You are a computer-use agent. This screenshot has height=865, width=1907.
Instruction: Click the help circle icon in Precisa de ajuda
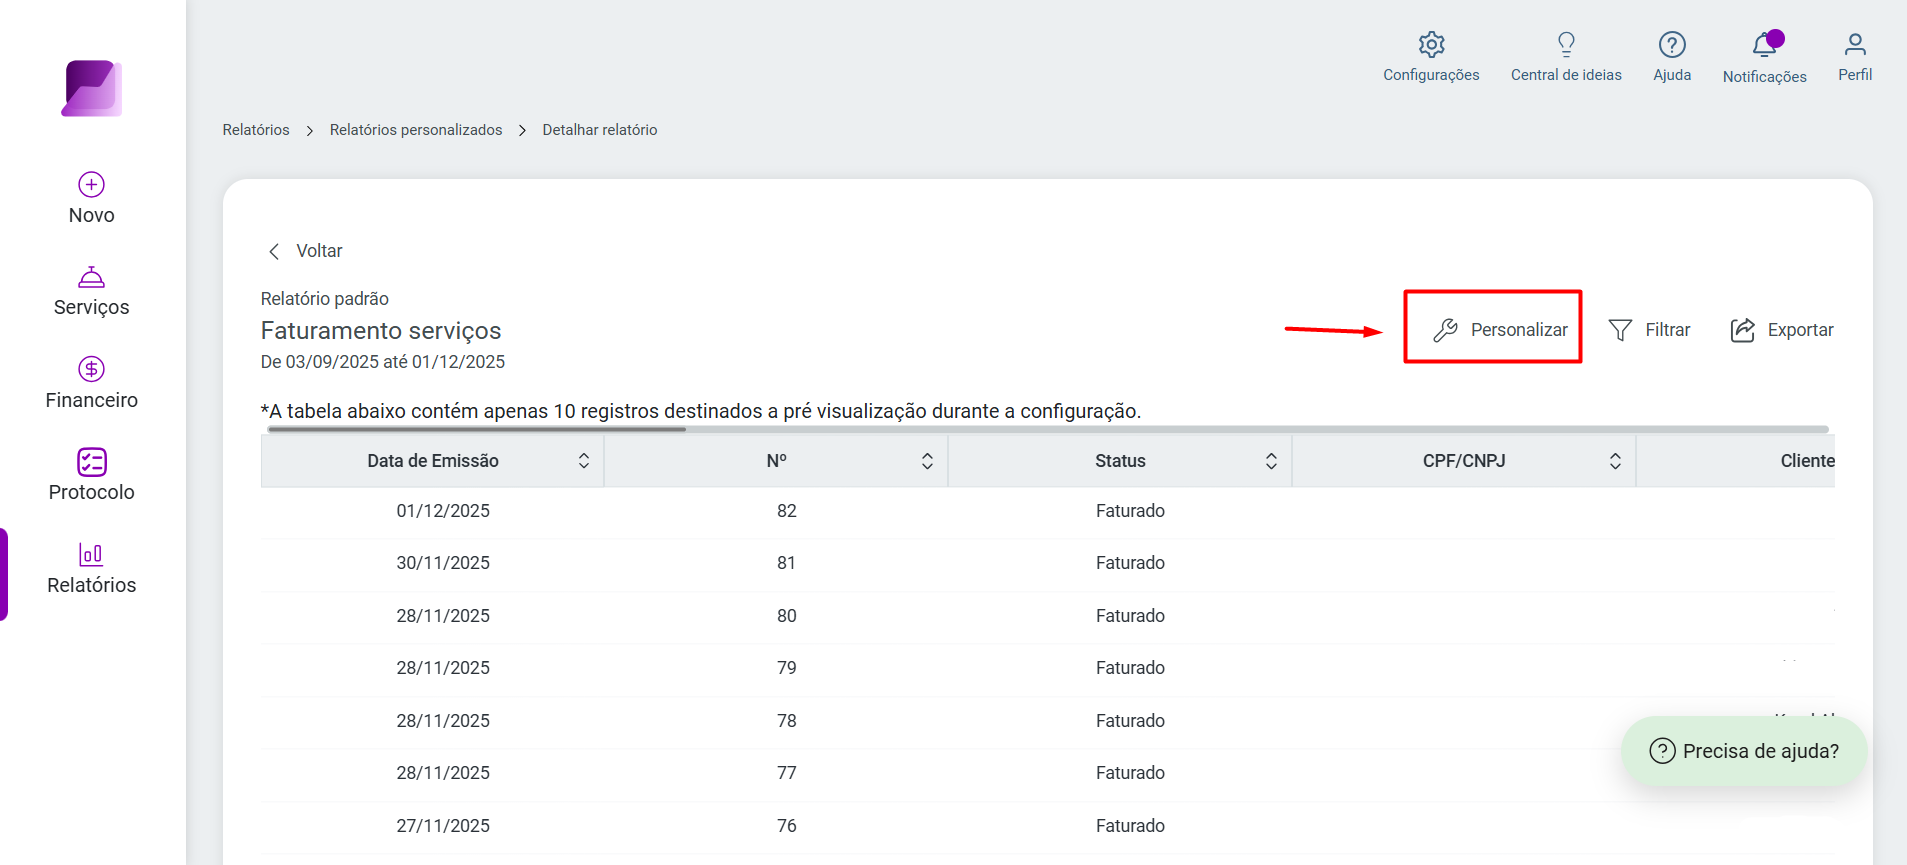click(x=1662, y=751)
